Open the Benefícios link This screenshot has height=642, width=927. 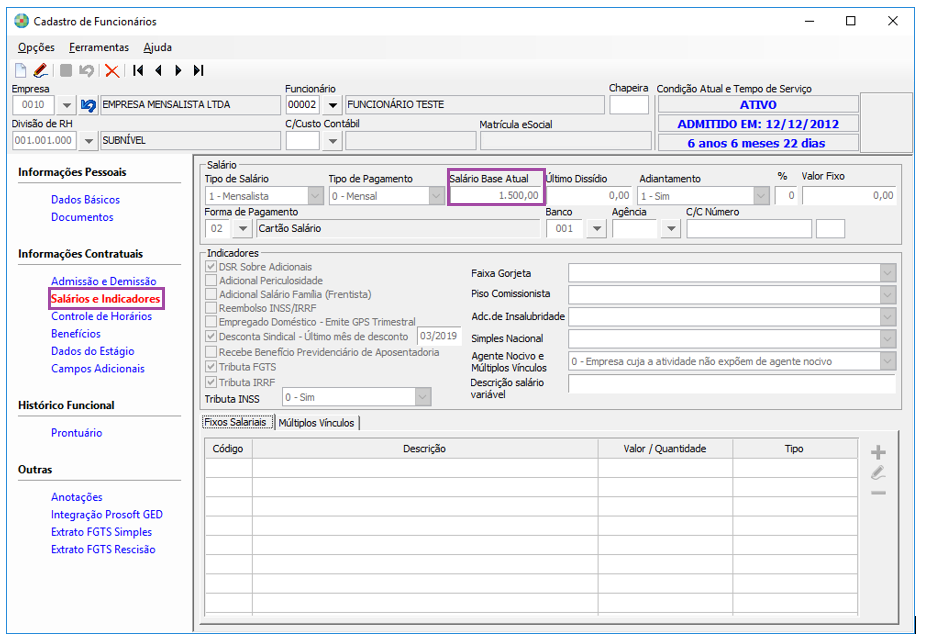tap(76, 333)
